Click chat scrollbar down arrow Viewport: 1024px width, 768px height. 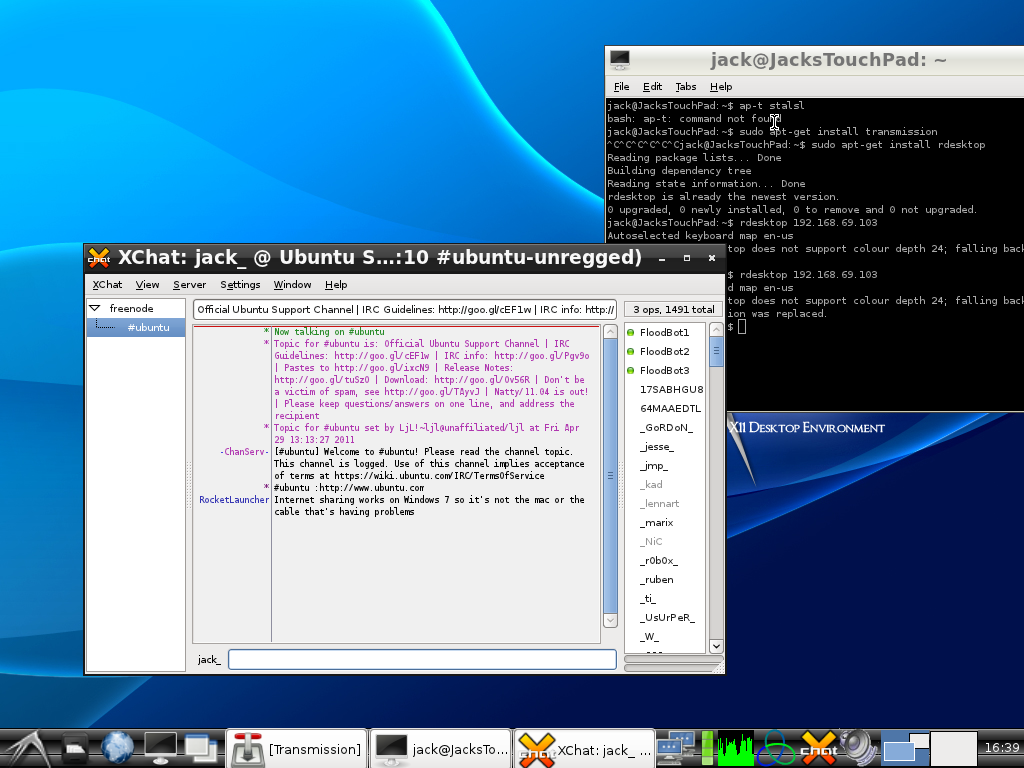tap(610, 620)
